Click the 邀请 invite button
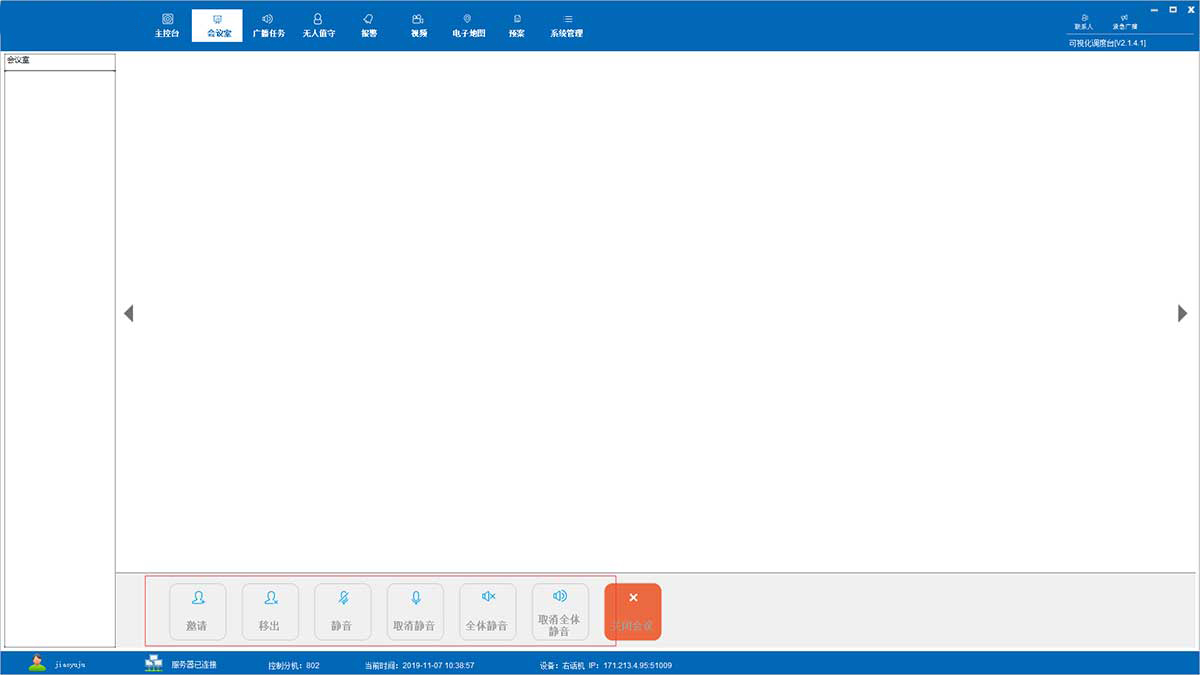 (x=197, y=611)
